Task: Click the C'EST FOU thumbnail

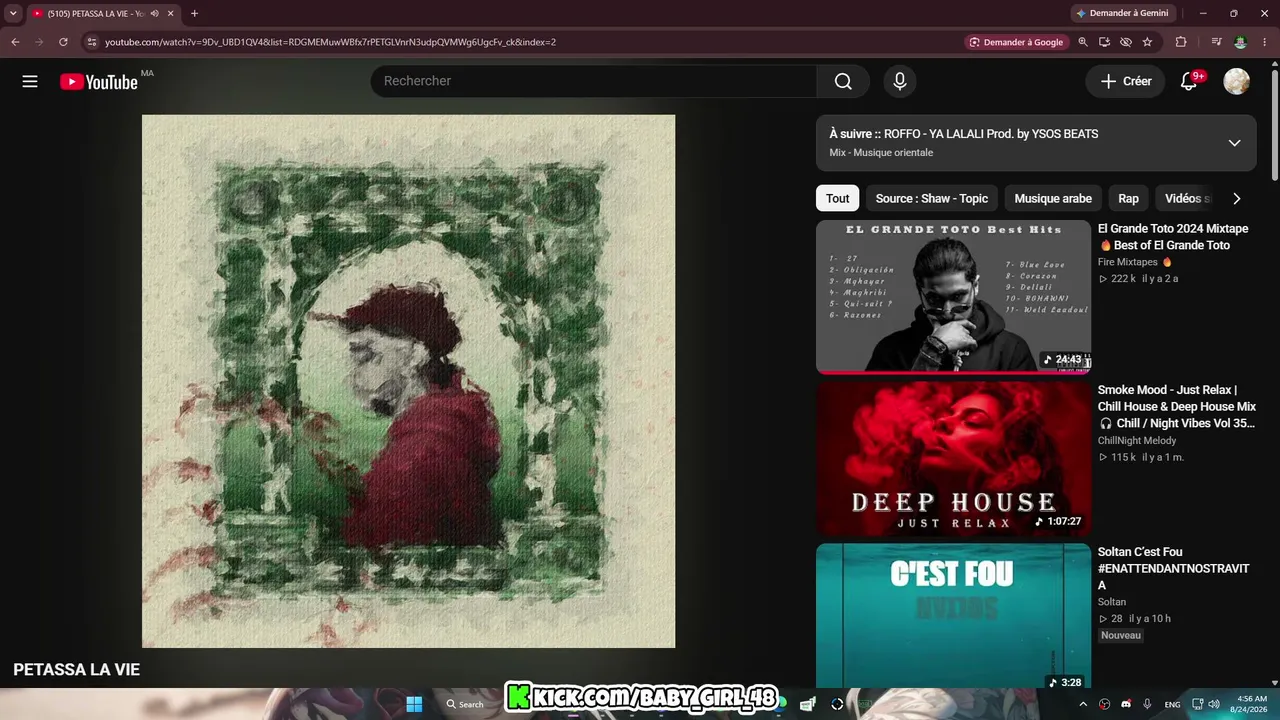Action: (953, 616)
